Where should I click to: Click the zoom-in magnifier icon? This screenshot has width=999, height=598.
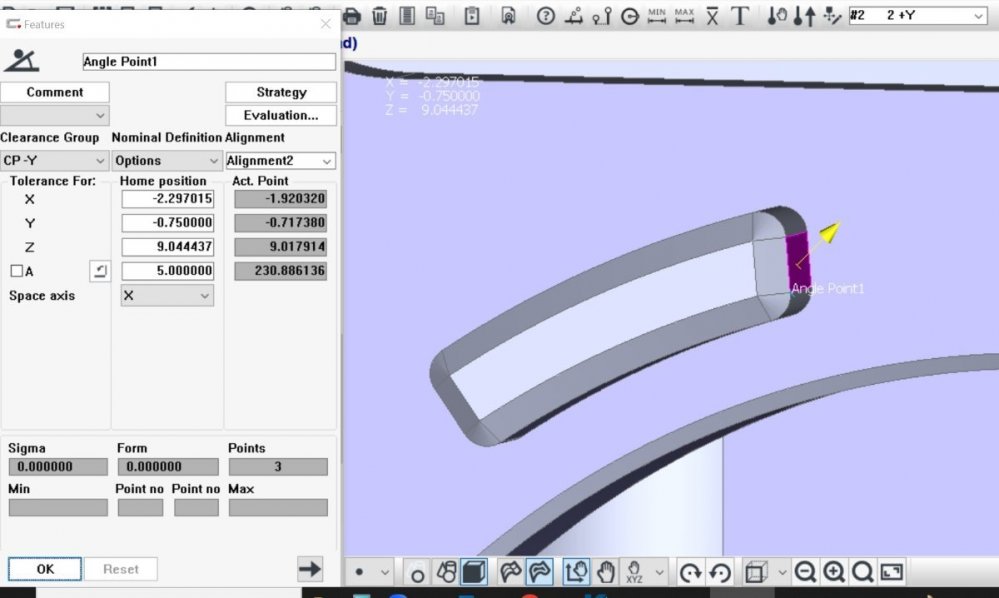pyautogui.click(x=835, y=571)
